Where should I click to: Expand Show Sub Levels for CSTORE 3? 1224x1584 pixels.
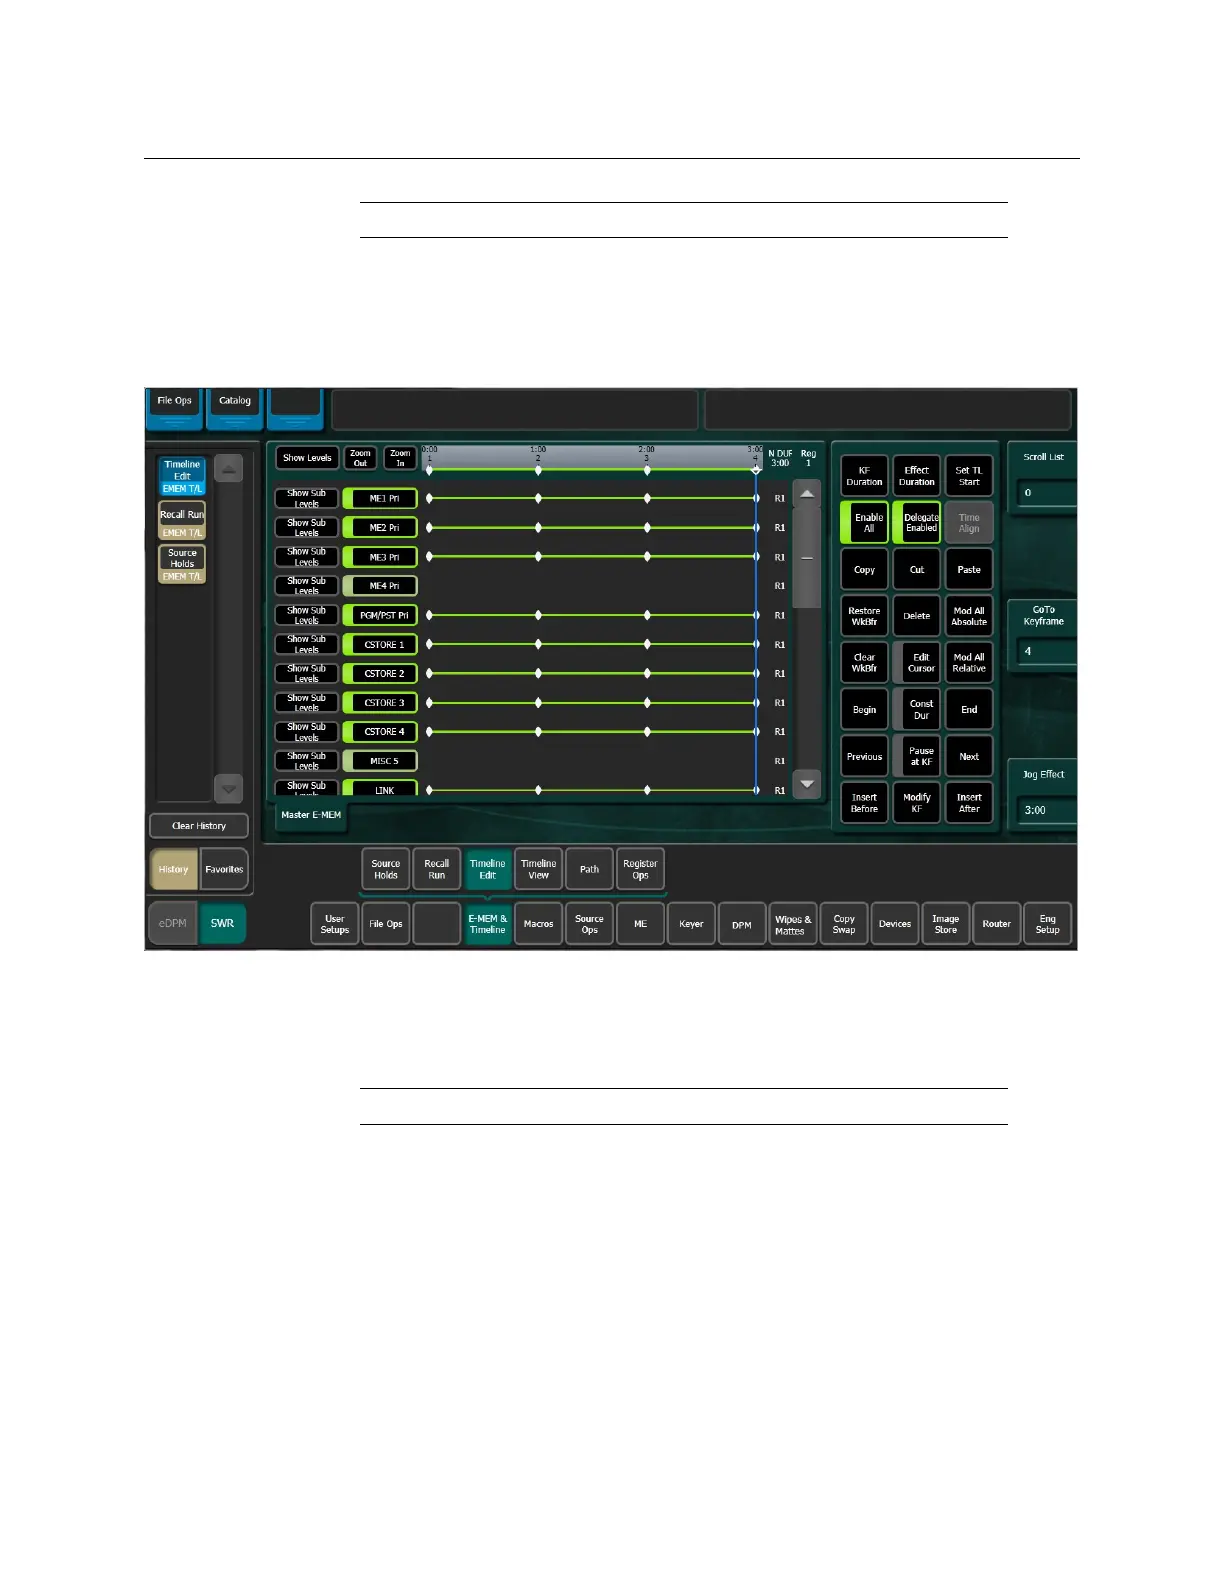(307, 703)
